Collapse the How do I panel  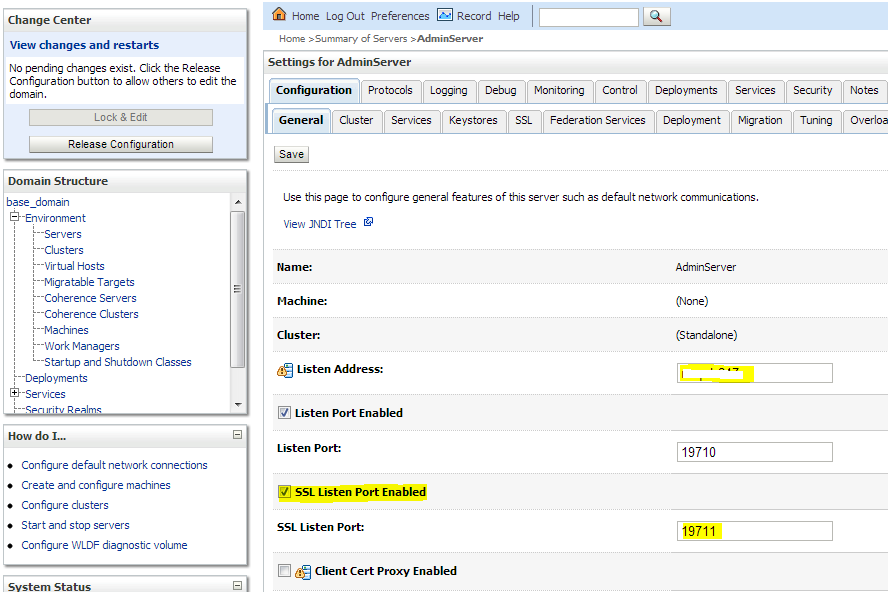coord(238,435)
